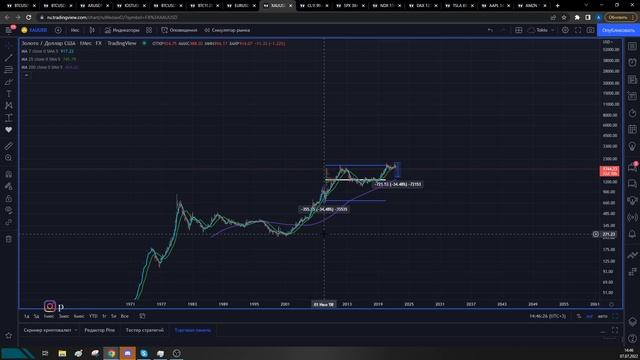
Task: Open File Explorer from the taskbar
Action: pos(62,353)
